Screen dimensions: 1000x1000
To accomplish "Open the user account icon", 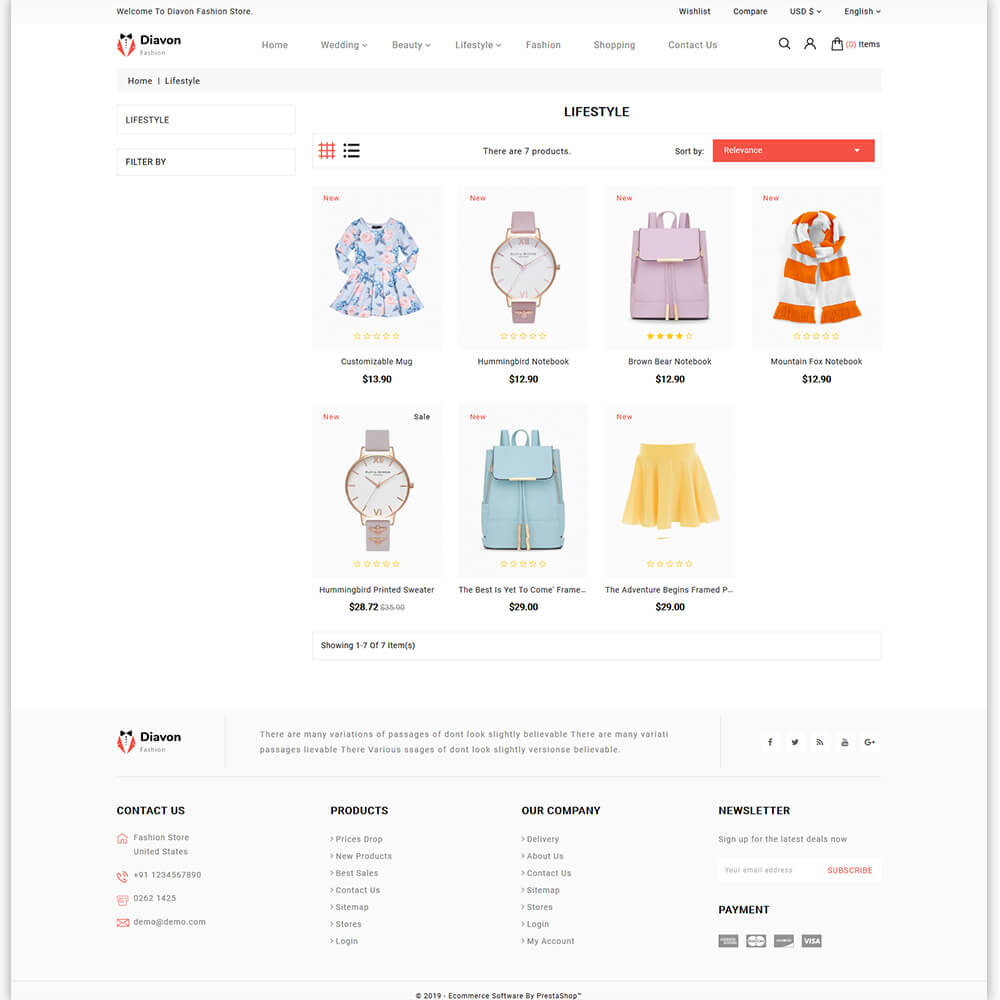I will (810, 44).
